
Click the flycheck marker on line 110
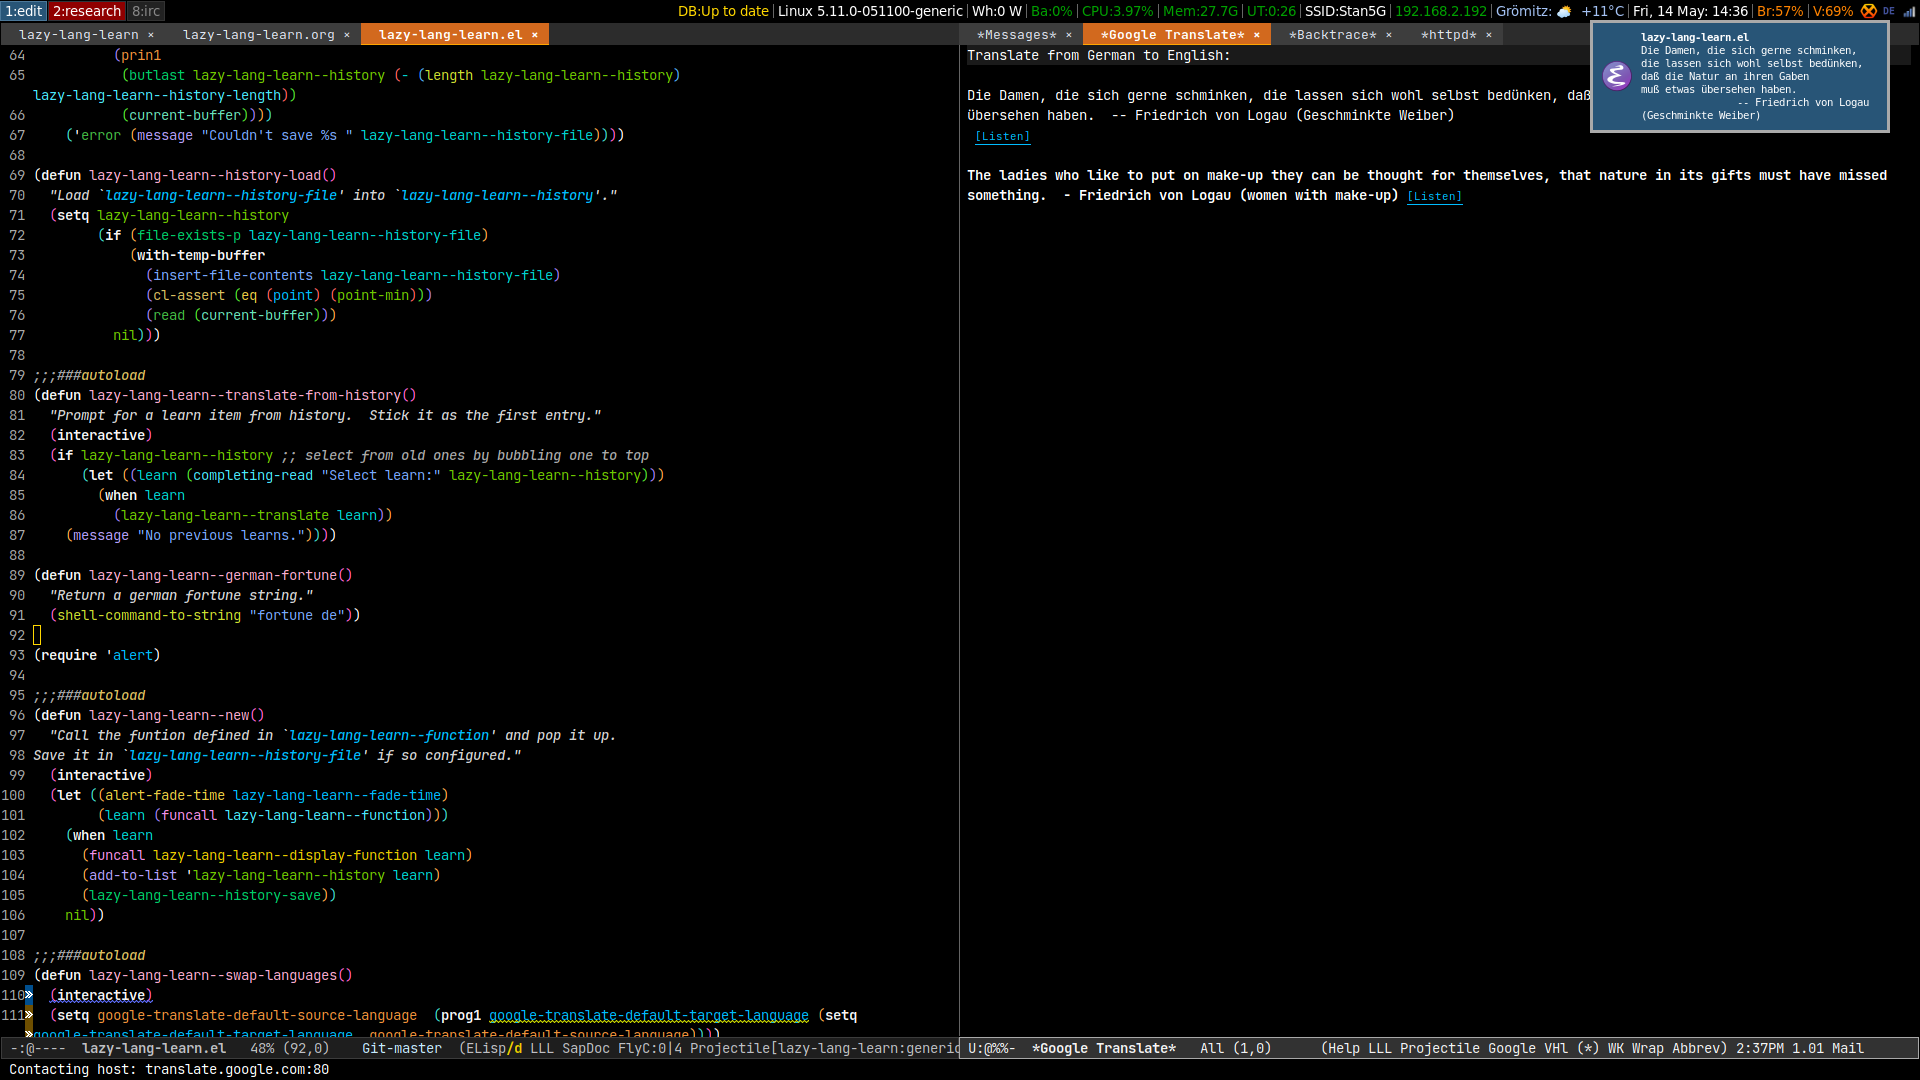tap(29, 995)
